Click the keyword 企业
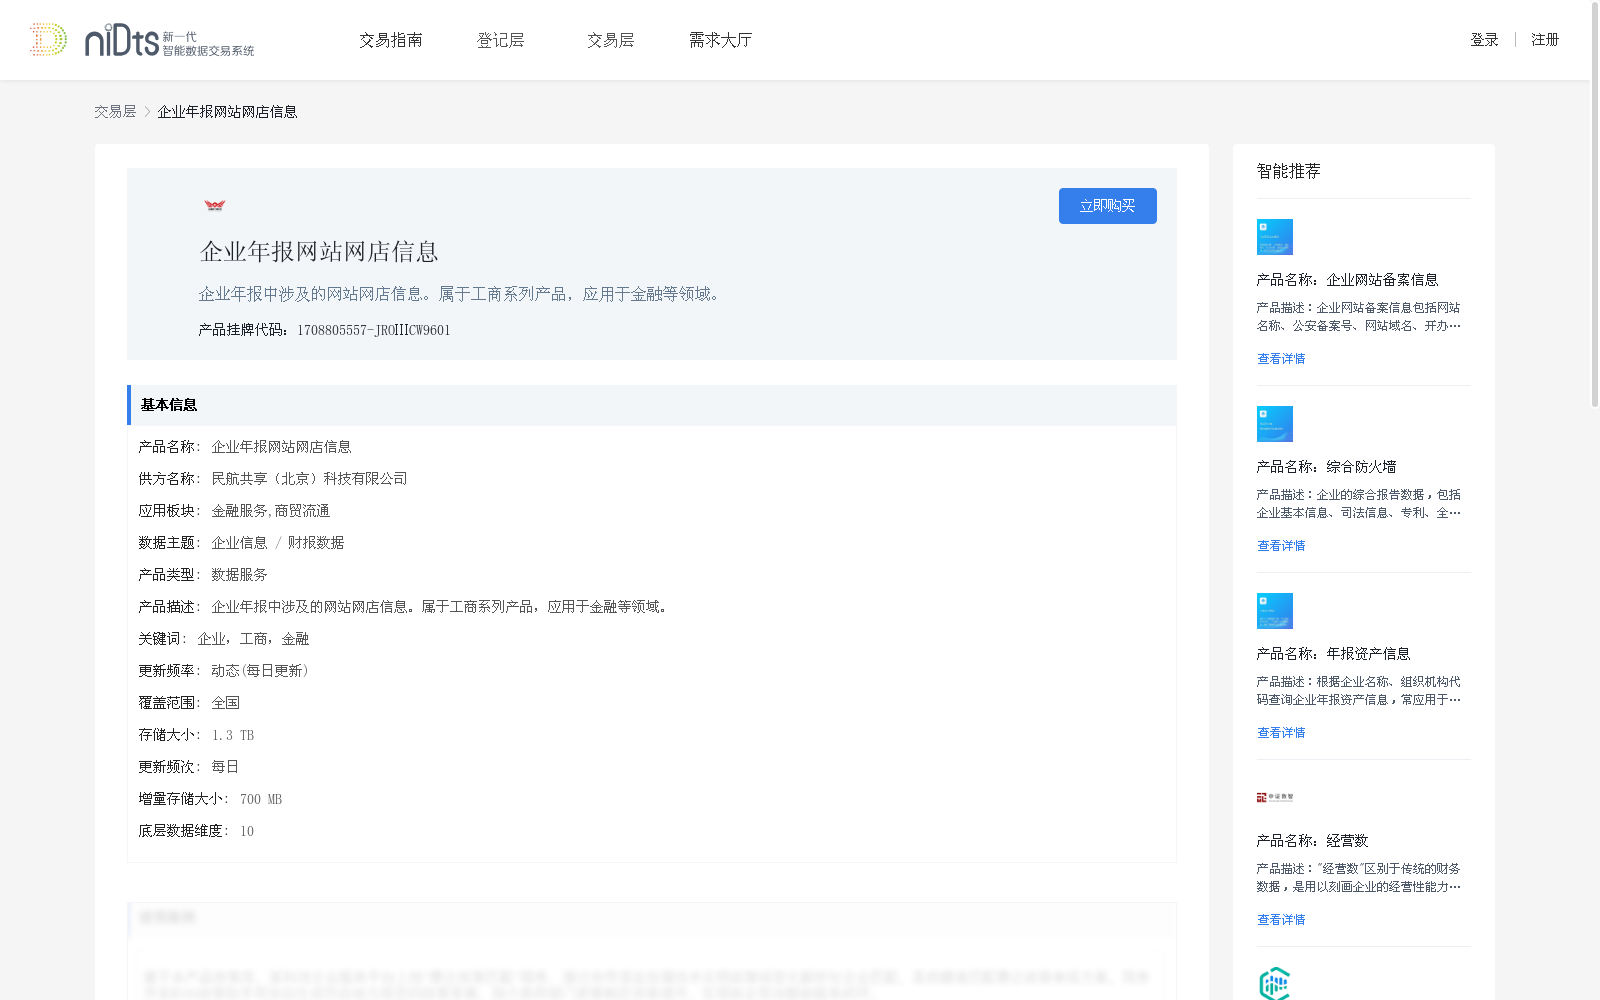 click(x=211, y=639)
